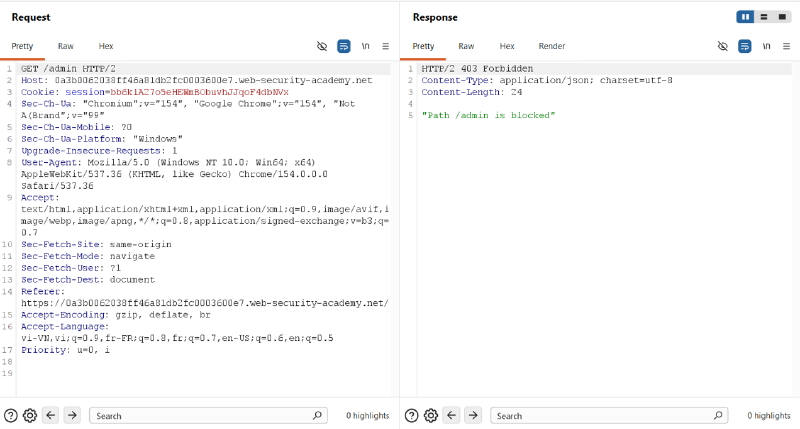The width and height of the screenshot is (800, 429).
Task: Select top-bottom split layout icon
Action: point(764,17)
